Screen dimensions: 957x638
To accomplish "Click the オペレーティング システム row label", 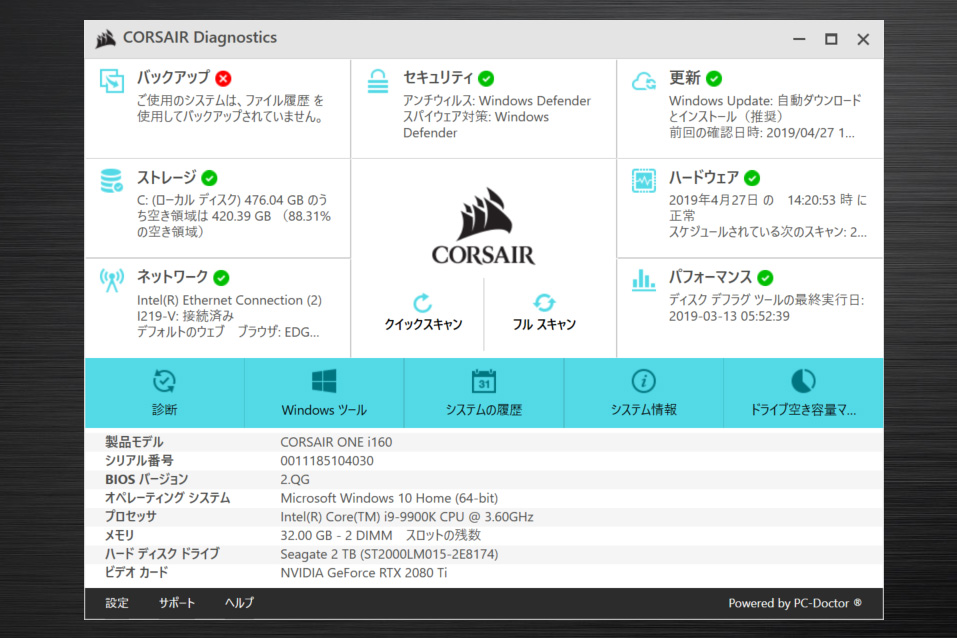I will tap(168, 498).
